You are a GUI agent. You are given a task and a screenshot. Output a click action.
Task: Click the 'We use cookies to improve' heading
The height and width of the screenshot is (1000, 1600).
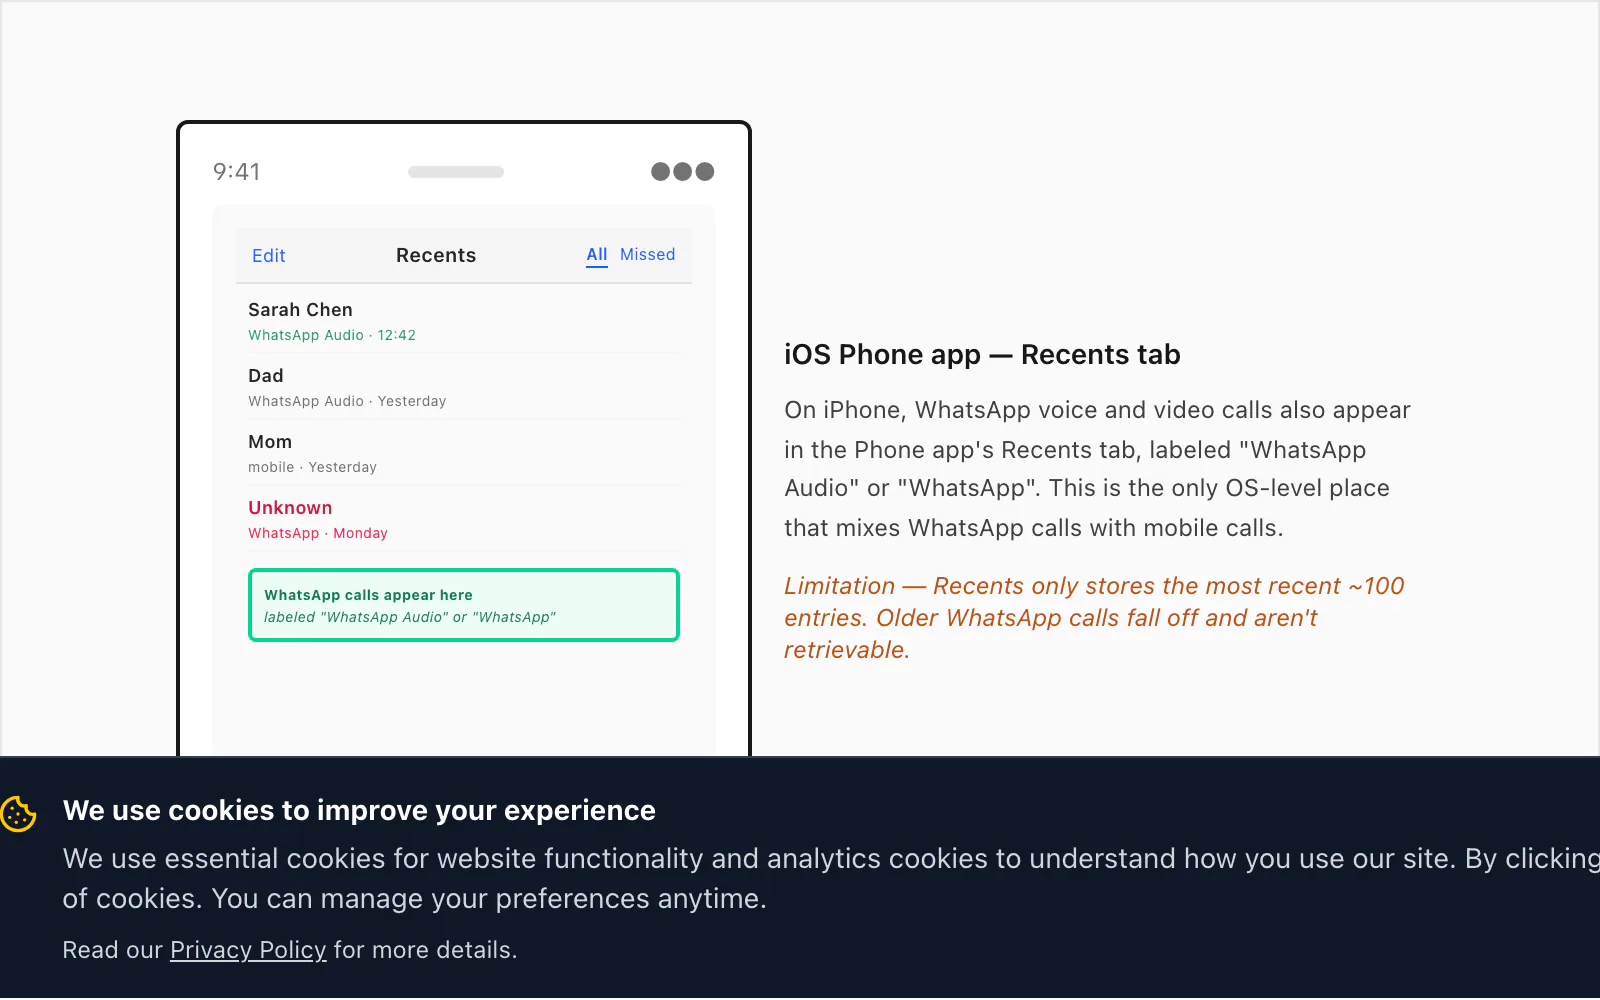pyautogui.click(x=359, y=810)
